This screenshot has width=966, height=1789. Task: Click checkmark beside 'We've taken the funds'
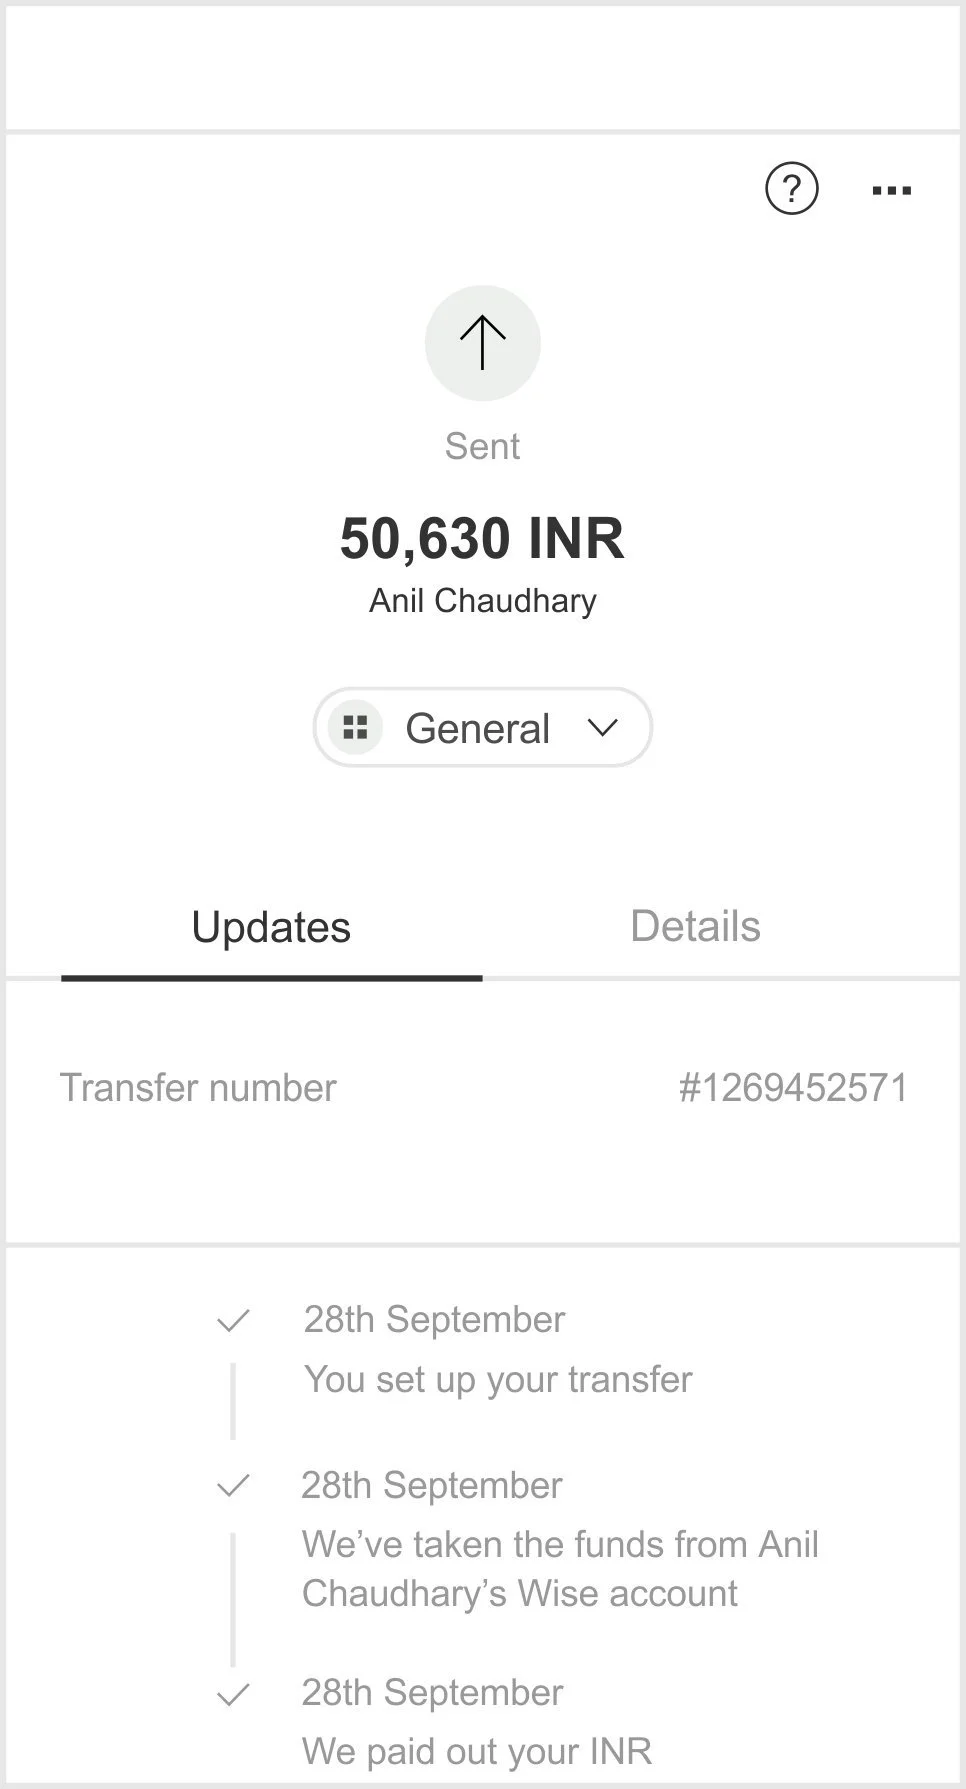click(233, 1486)
